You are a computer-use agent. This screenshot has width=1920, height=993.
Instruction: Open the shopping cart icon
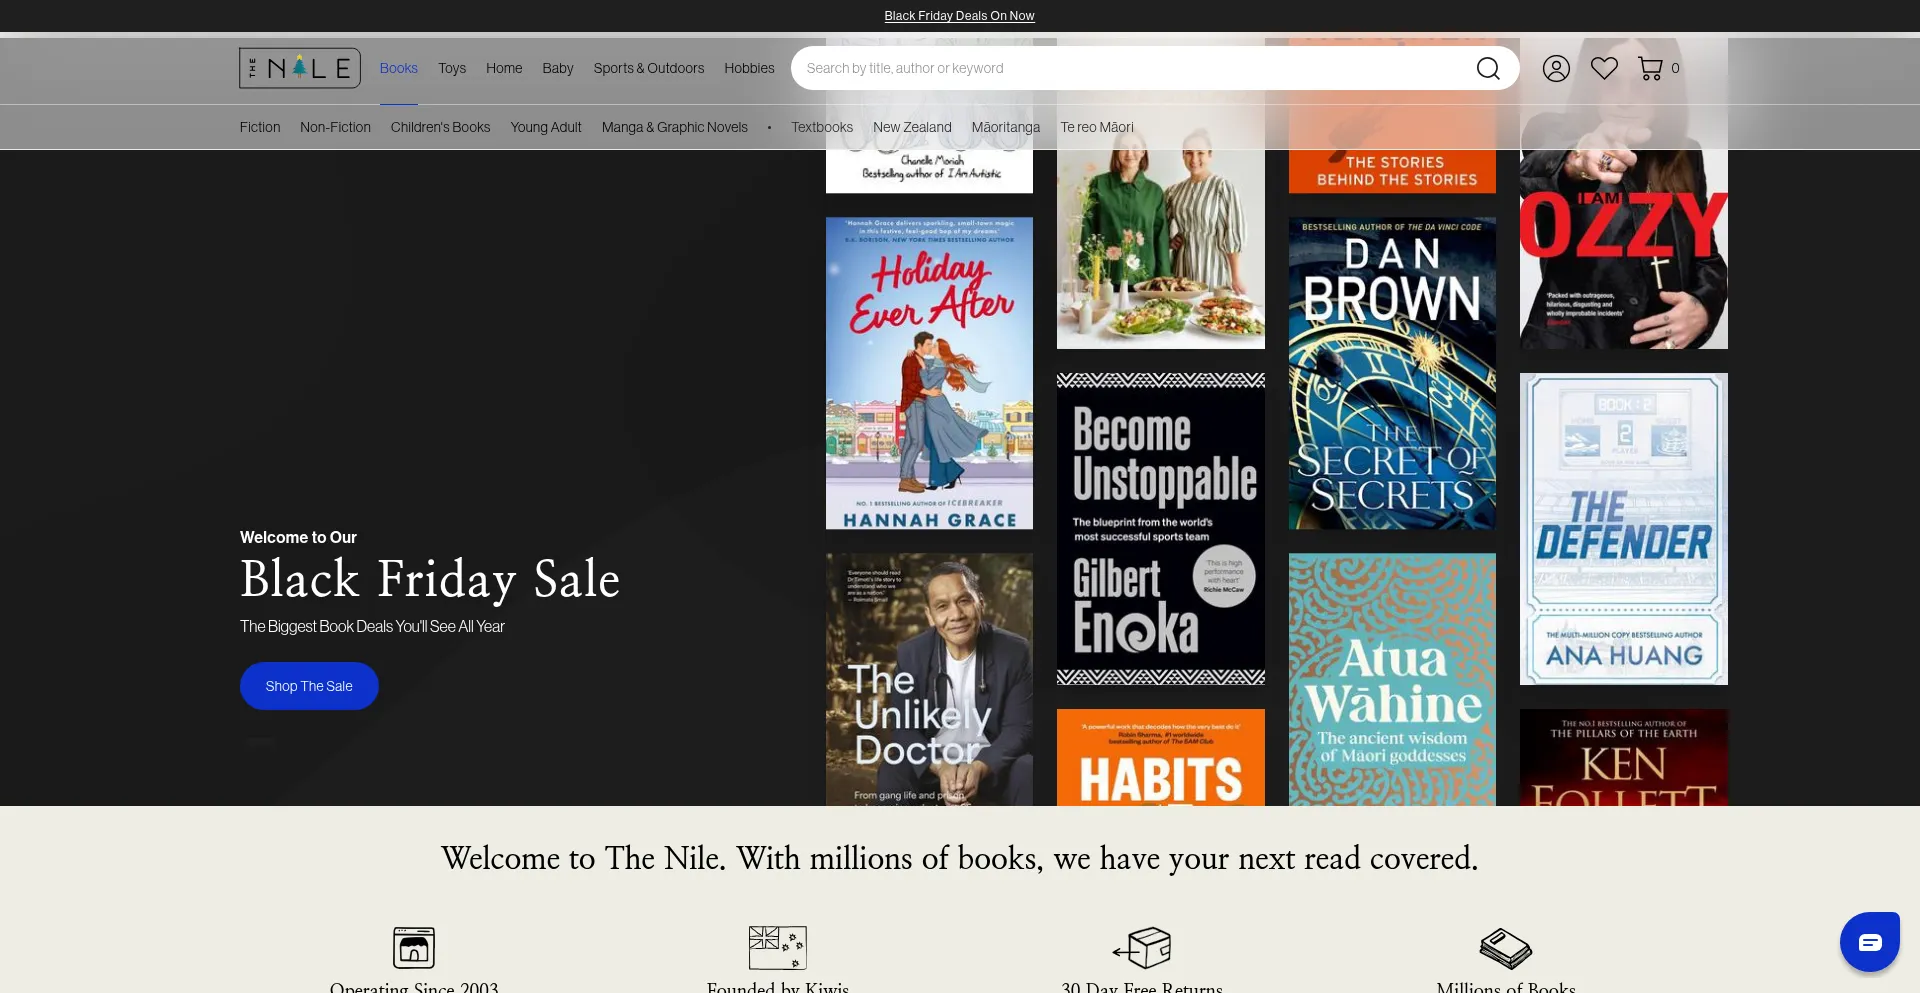(x=1650, y=68)
